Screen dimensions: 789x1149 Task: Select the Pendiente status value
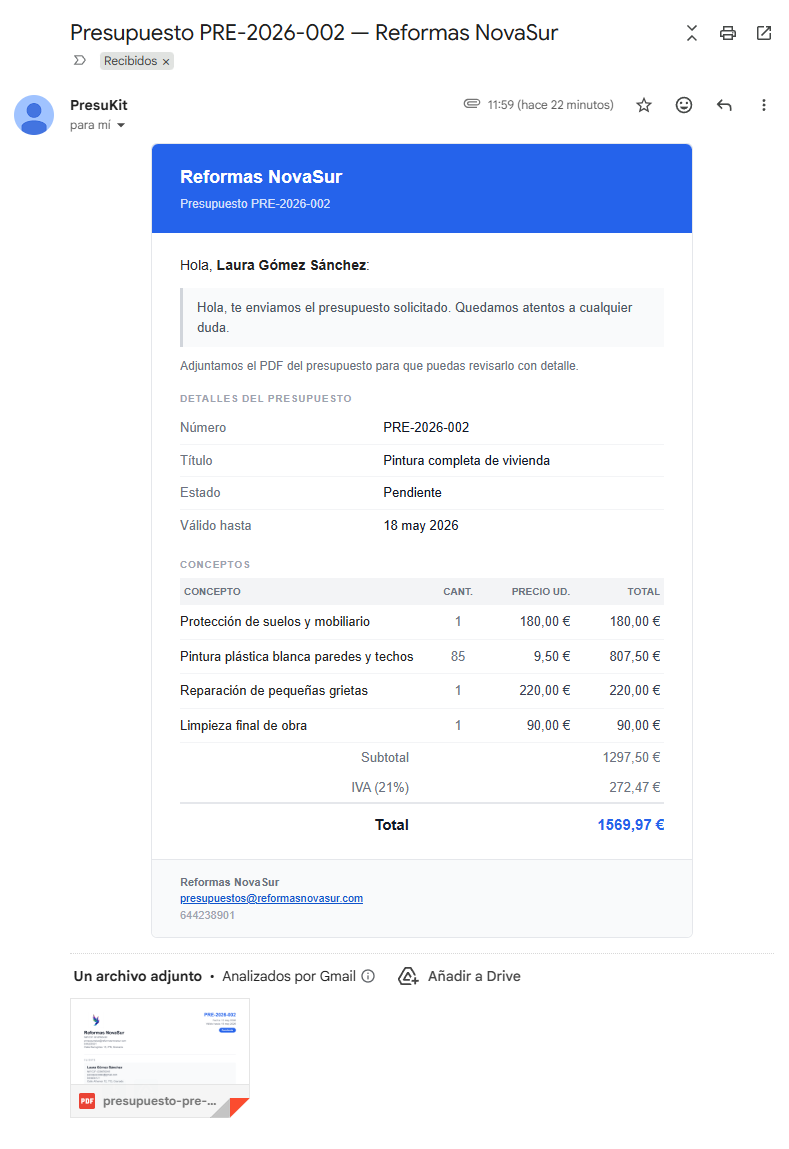pyautogui.click(x=412, y=492)
